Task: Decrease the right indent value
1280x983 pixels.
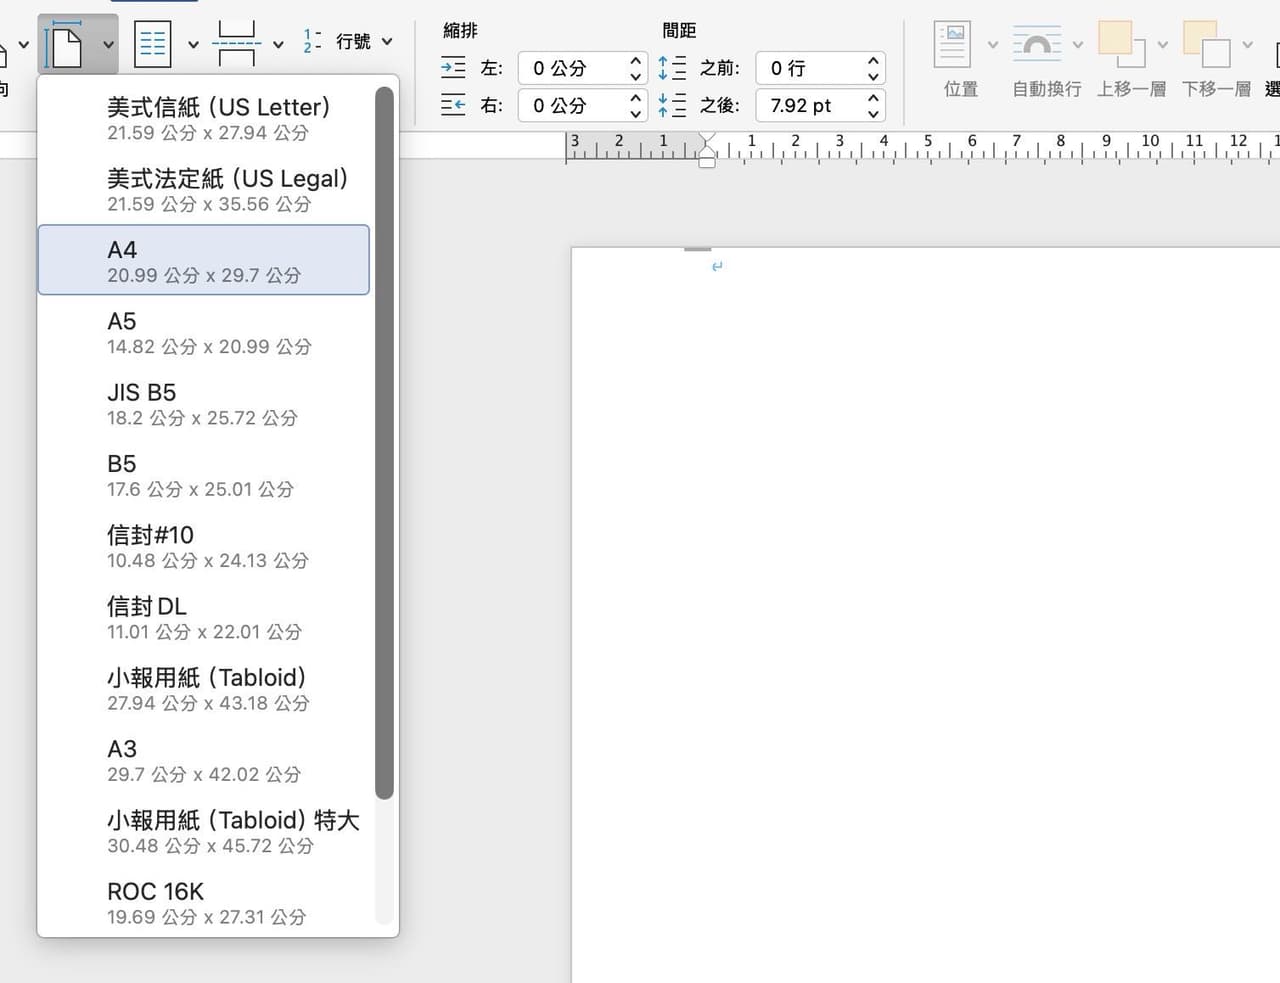Action: click(x=636, y=113)
